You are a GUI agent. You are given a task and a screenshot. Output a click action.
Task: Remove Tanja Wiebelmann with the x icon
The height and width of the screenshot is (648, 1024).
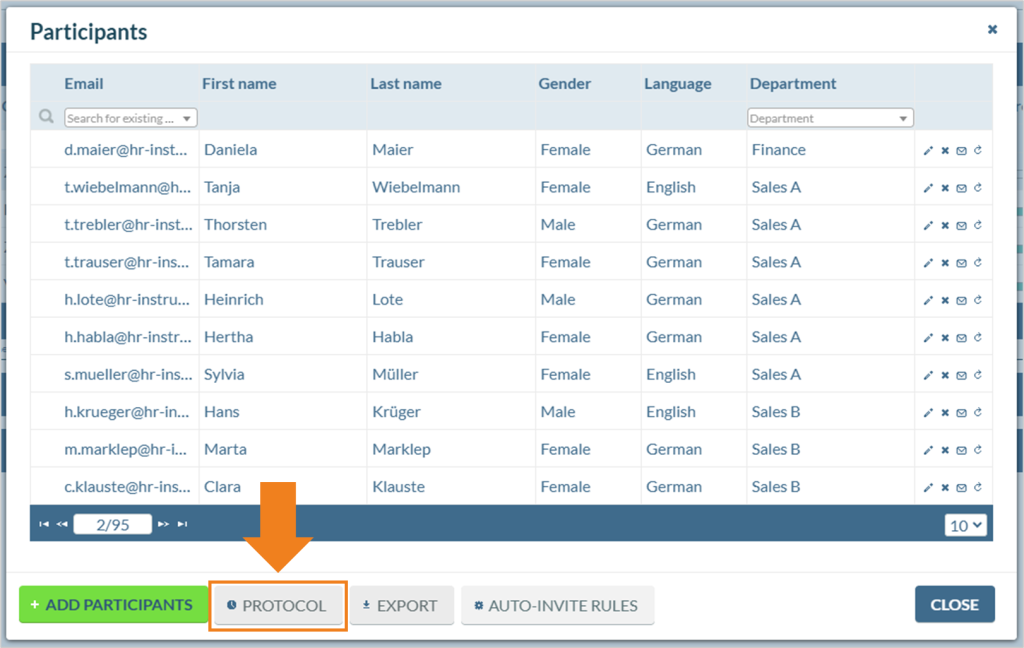[945, 188]
